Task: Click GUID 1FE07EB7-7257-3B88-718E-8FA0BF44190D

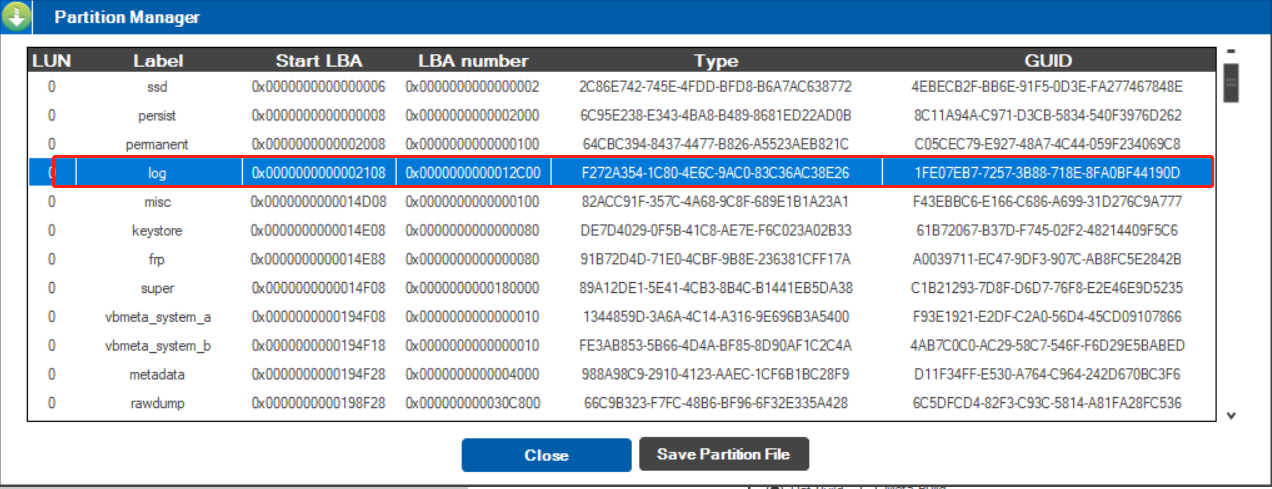Action: point(1048,174)
